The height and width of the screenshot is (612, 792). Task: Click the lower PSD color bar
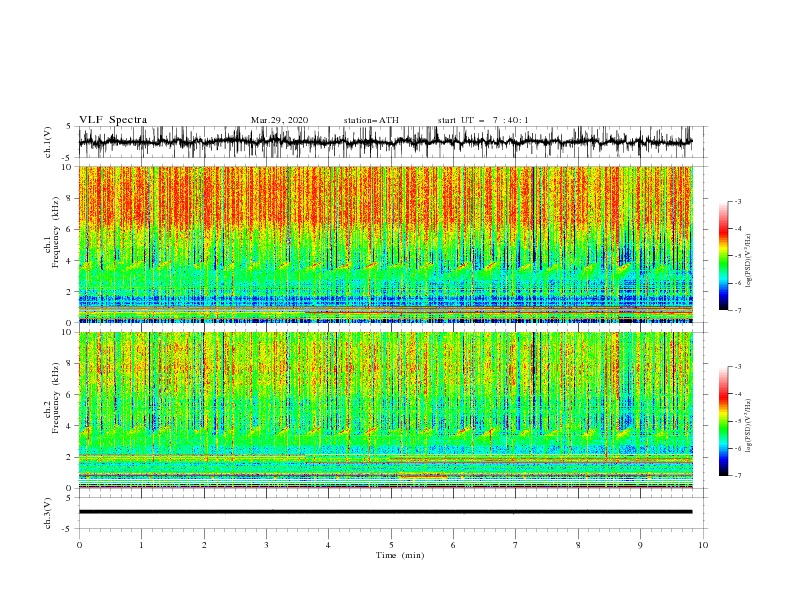(x=723, y=421)
